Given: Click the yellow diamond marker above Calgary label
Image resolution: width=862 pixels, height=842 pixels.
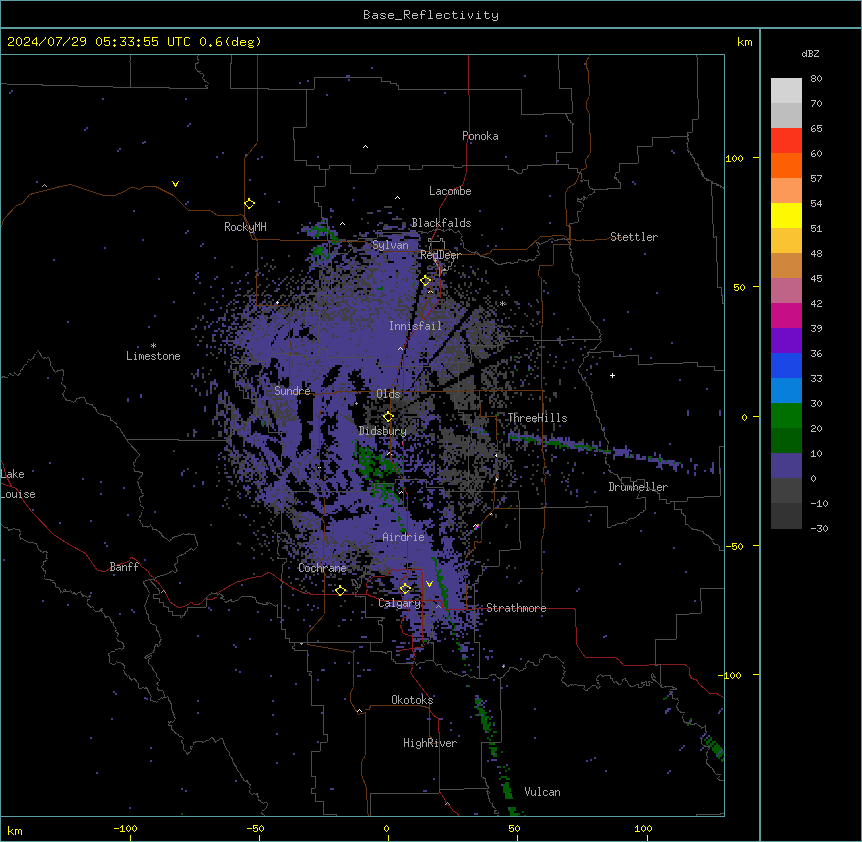Looking at the screenshot, I should click(405, 589).
